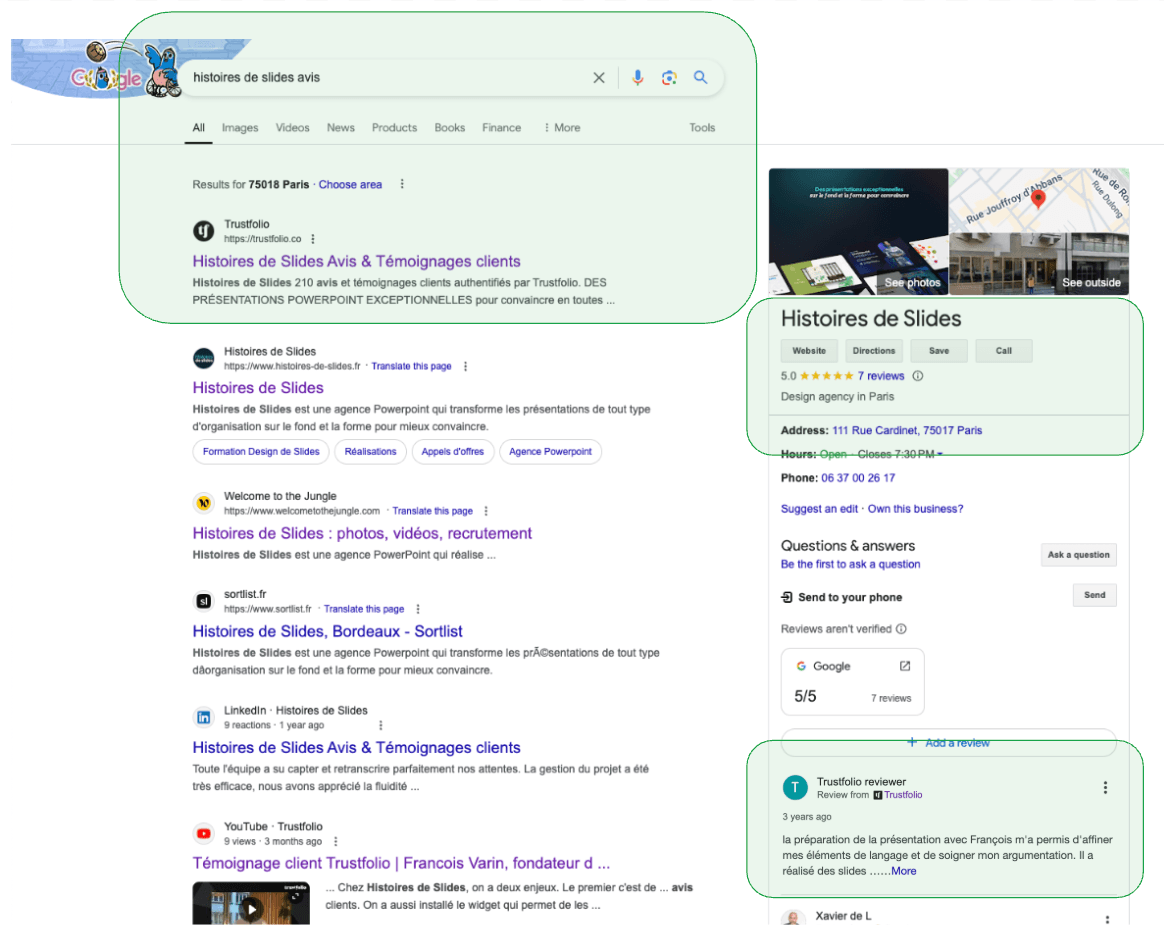1164x938 pixels.
Task: Click the Send to phone button
Action: click(x=1094, y=595)
